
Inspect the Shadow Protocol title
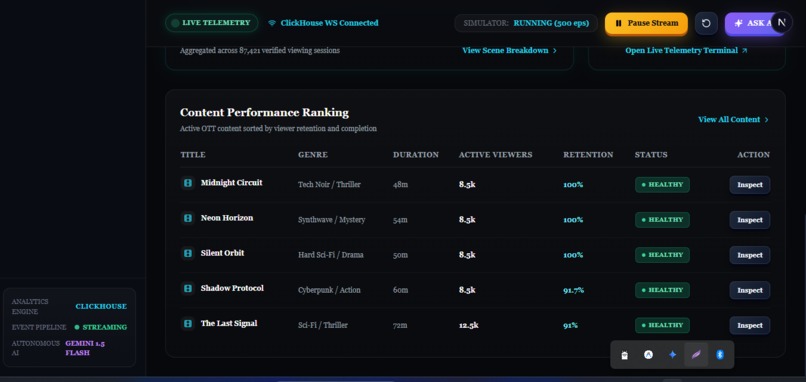pyautogui.click(x=749, y=290)
